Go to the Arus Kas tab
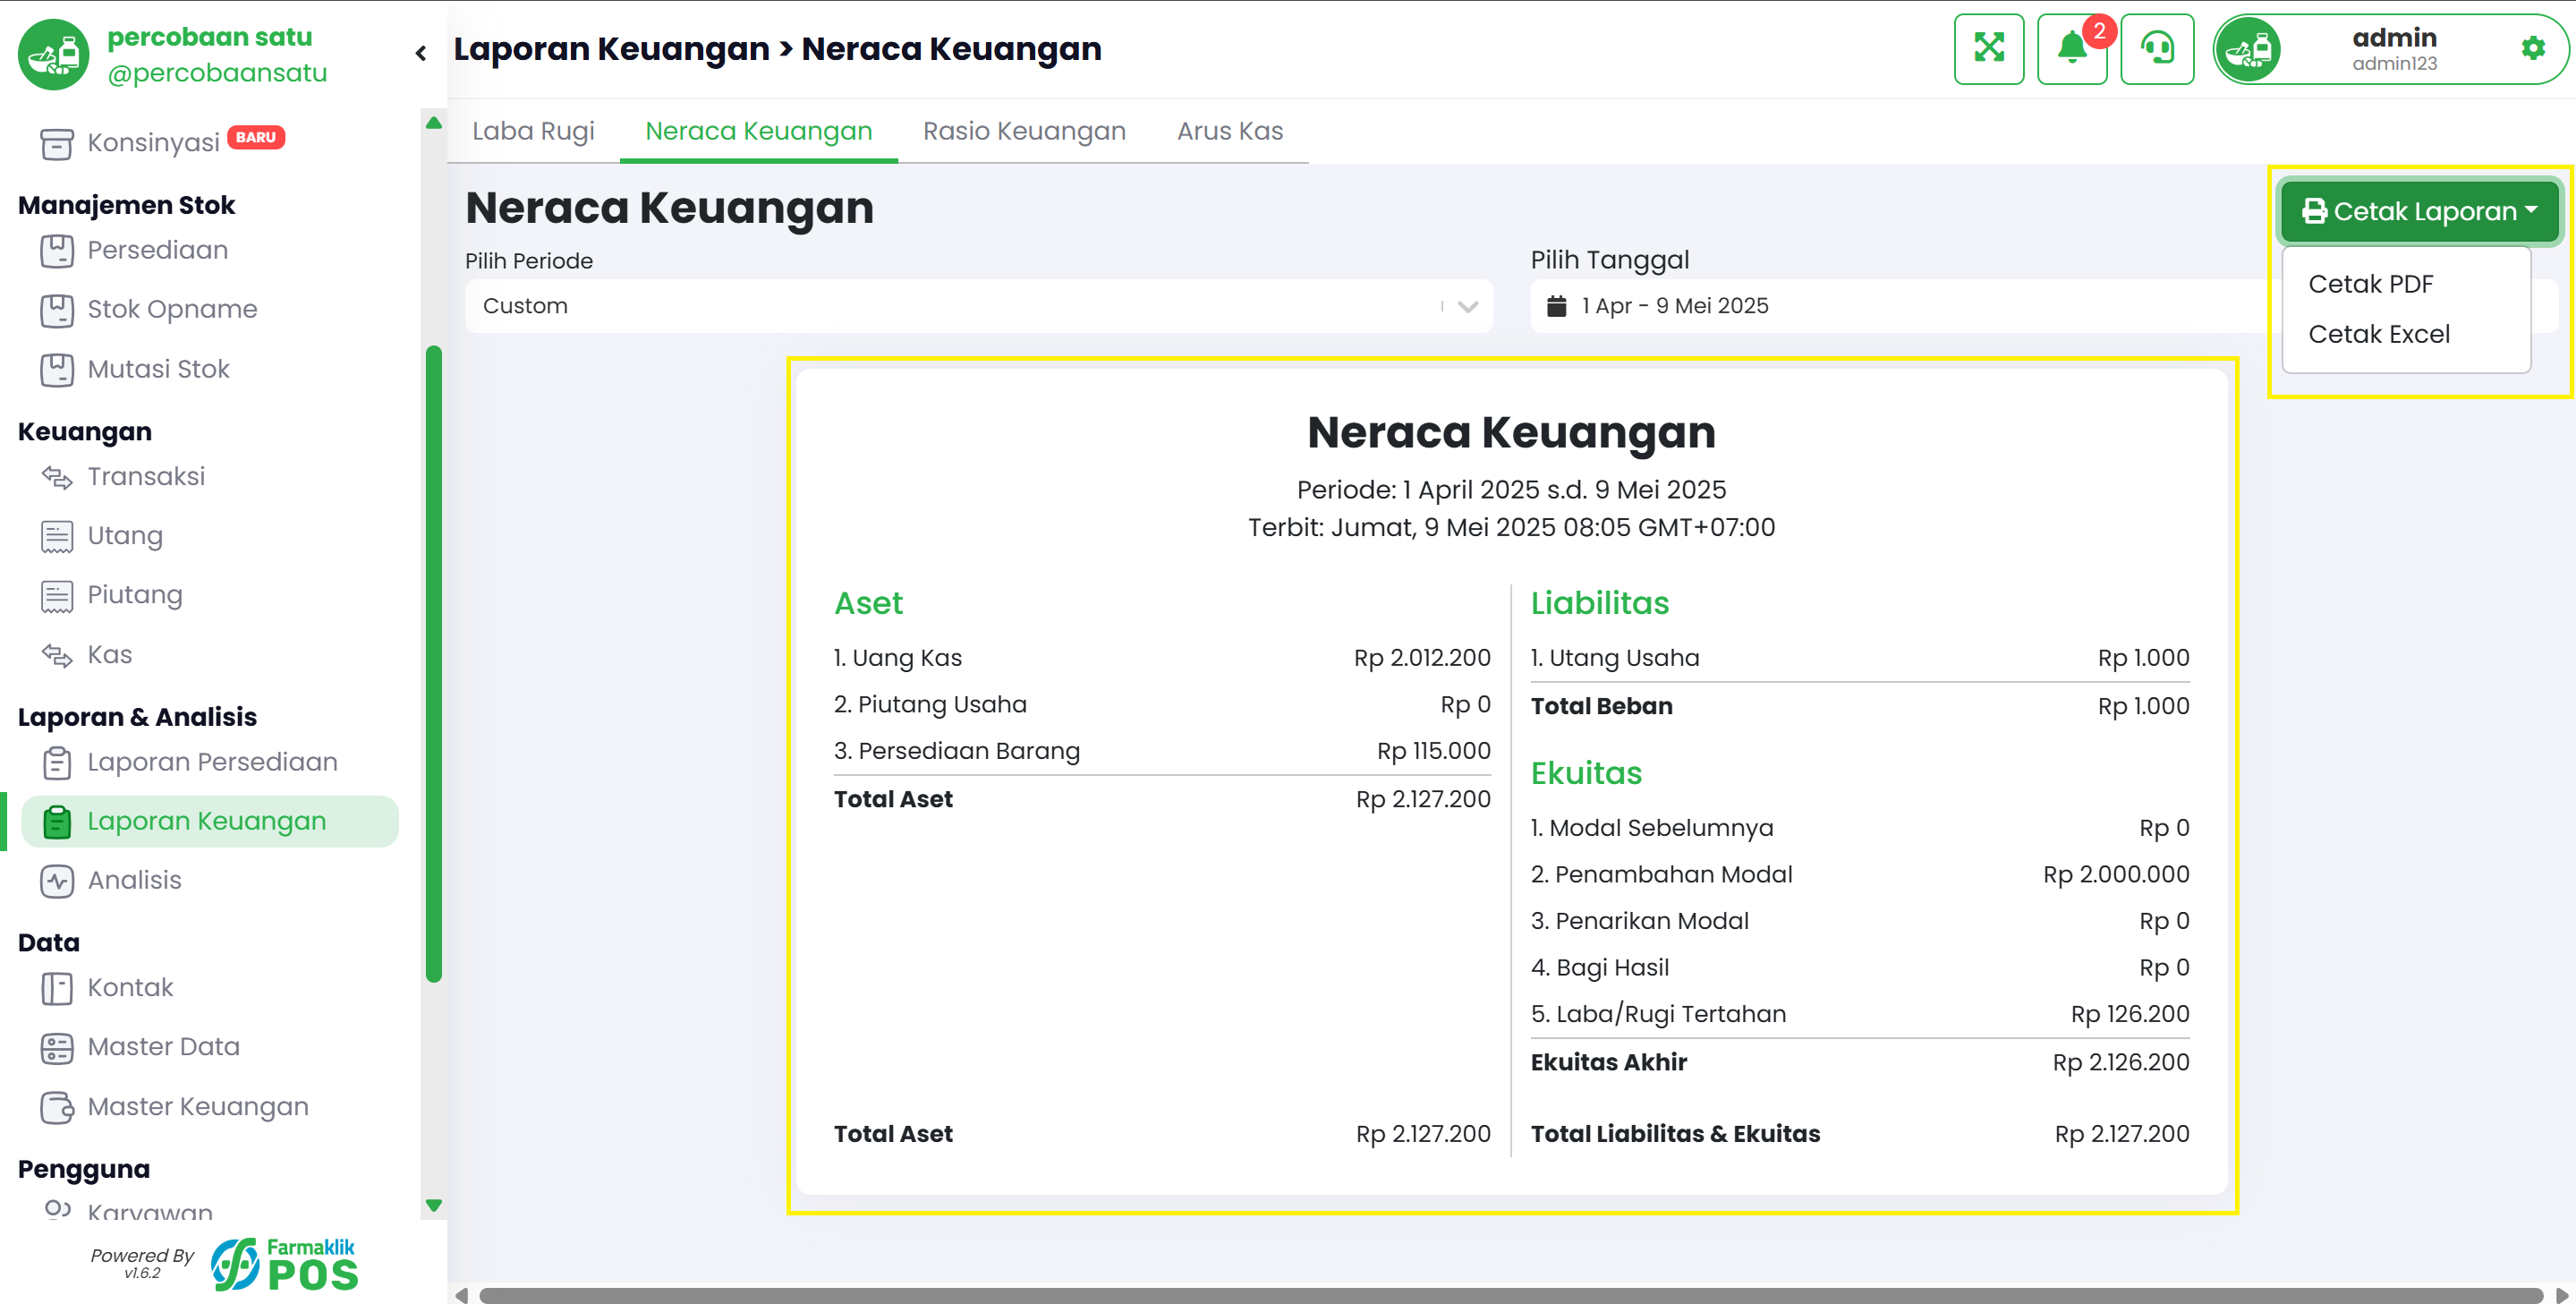This screenshot has width=2576, height=1304. click(x=1229, y=131)
